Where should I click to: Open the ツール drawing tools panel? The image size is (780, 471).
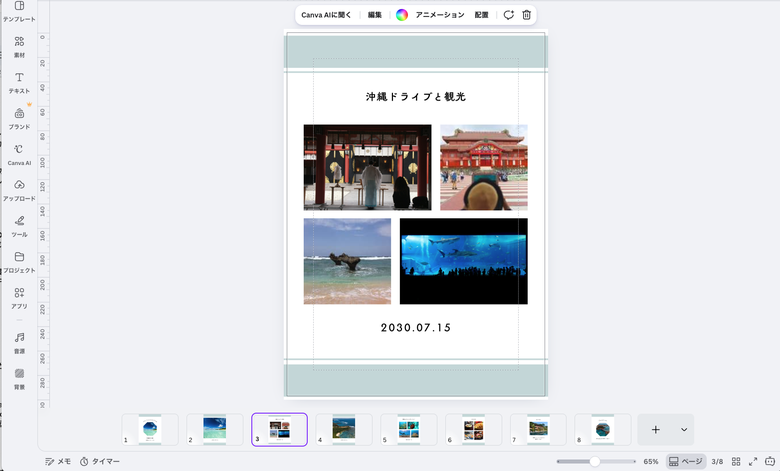[19, 226]
